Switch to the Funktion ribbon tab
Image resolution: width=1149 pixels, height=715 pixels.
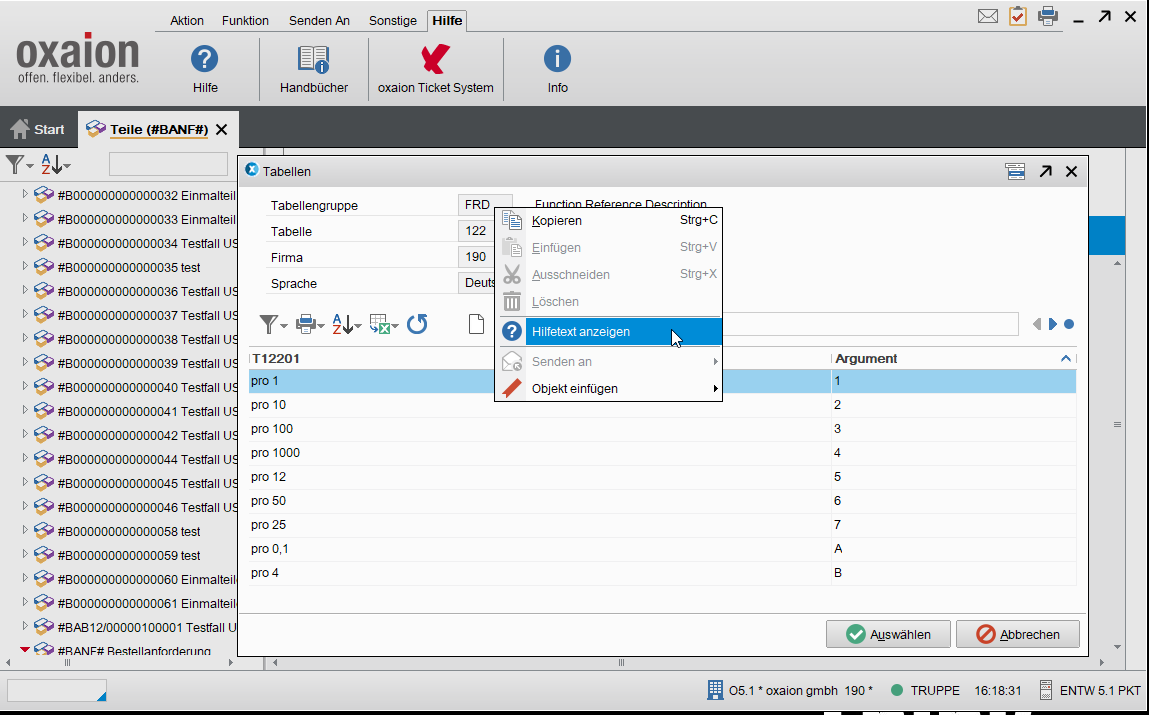(x=245, y=20)
